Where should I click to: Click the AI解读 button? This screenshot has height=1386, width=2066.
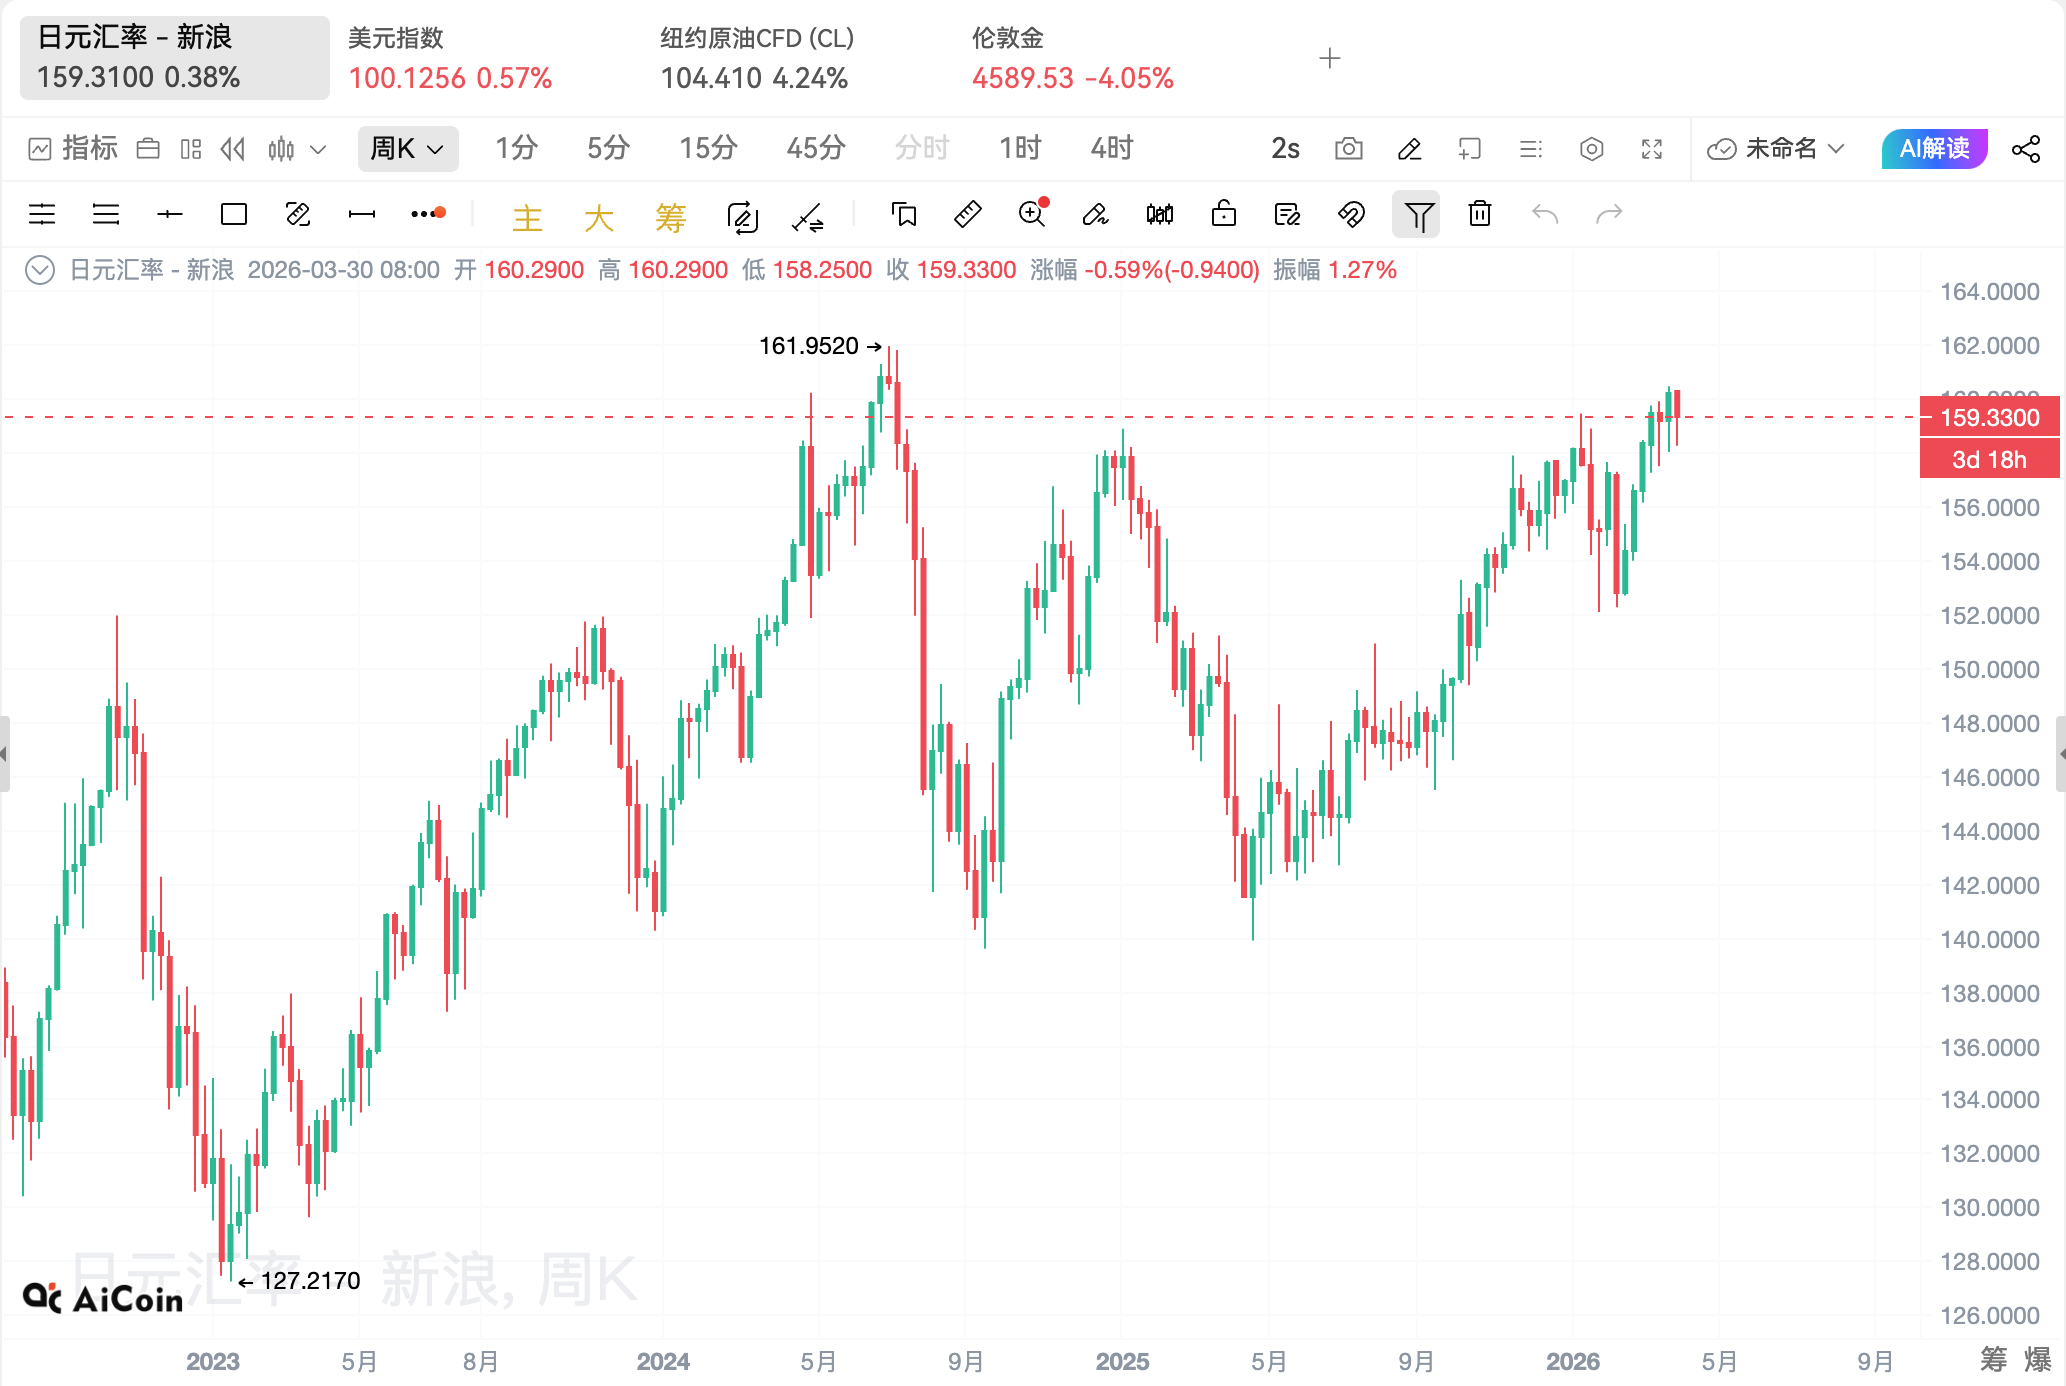[1933, 148]
